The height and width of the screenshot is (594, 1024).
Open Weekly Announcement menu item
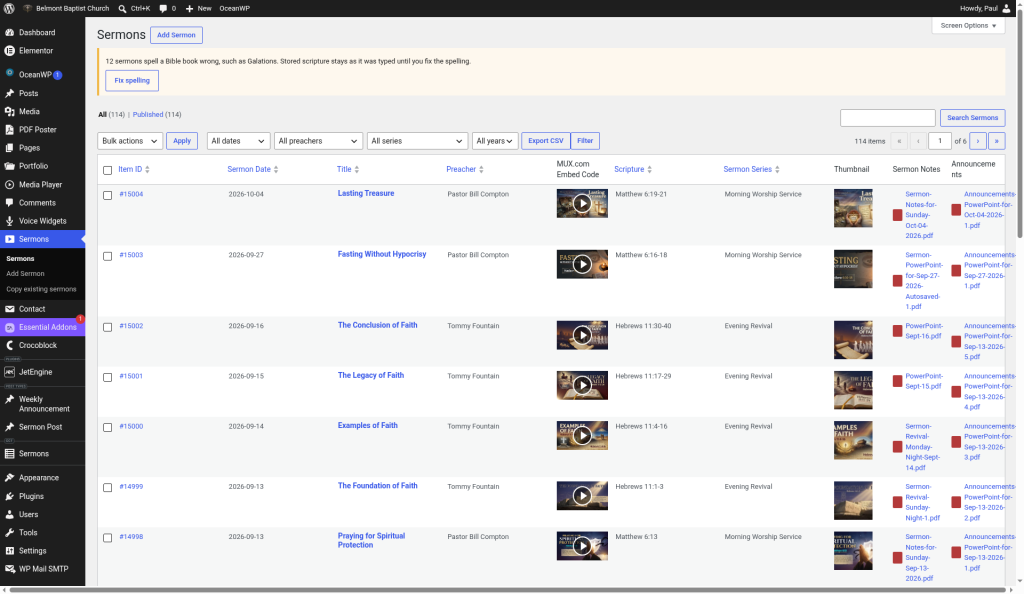(42, 404)
